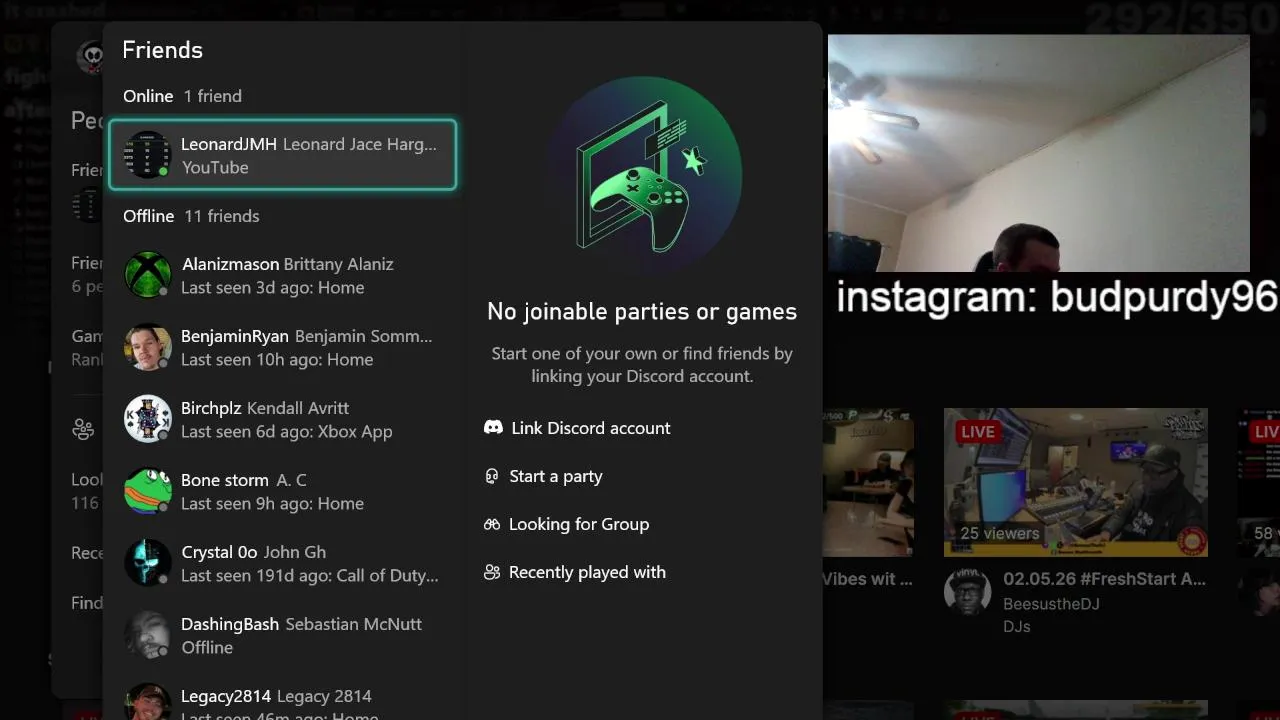Click the people icon in the background sidebar
1280x720 pixels.
tap(83, 429)
